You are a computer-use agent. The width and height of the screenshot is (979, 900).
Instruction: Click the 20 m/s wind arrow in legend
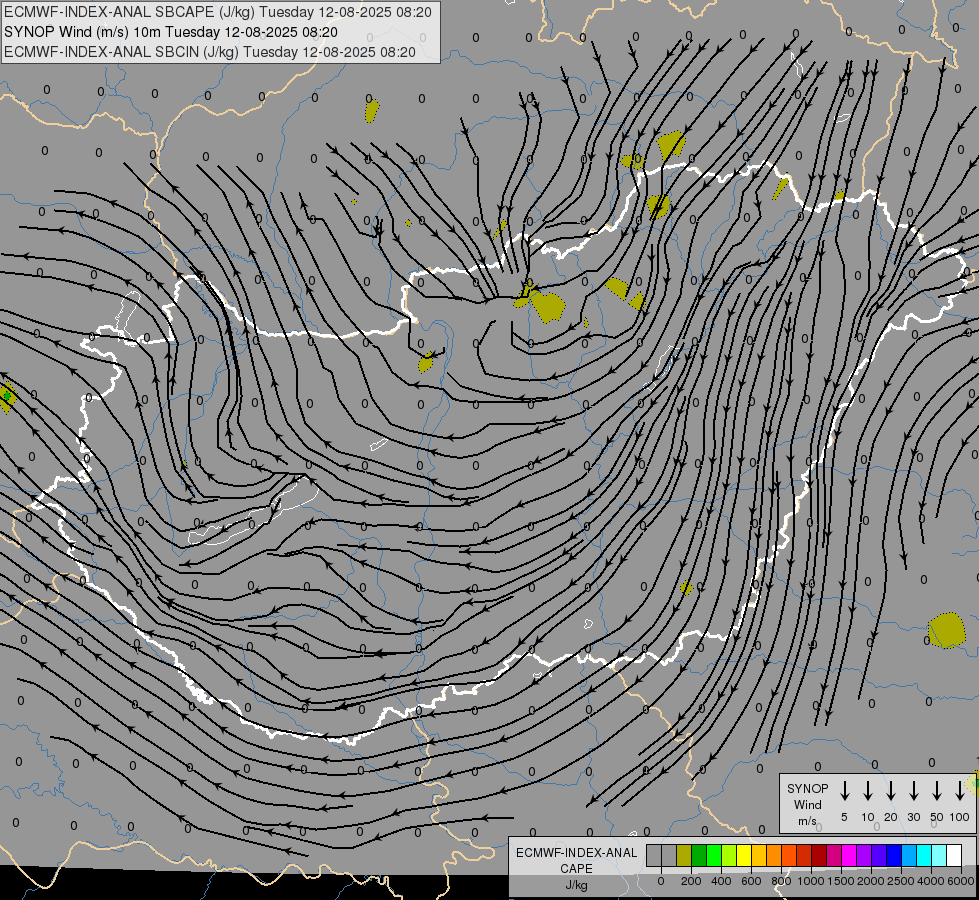coord(891,791)
